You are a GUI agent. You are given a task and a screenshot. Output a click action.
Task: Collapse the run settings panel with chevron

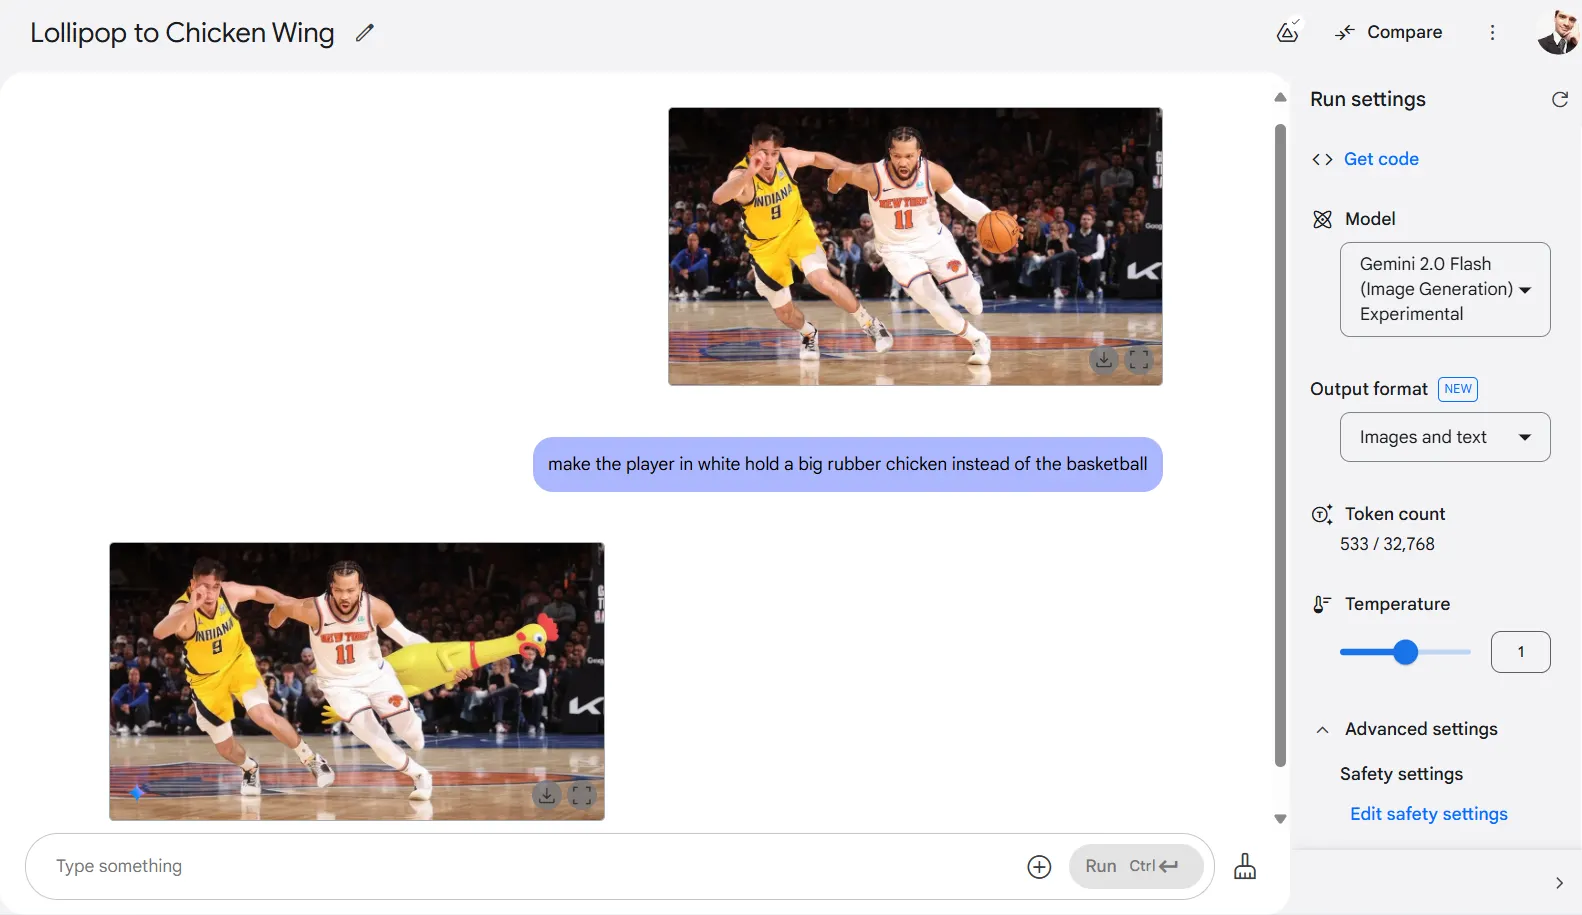1558,883
